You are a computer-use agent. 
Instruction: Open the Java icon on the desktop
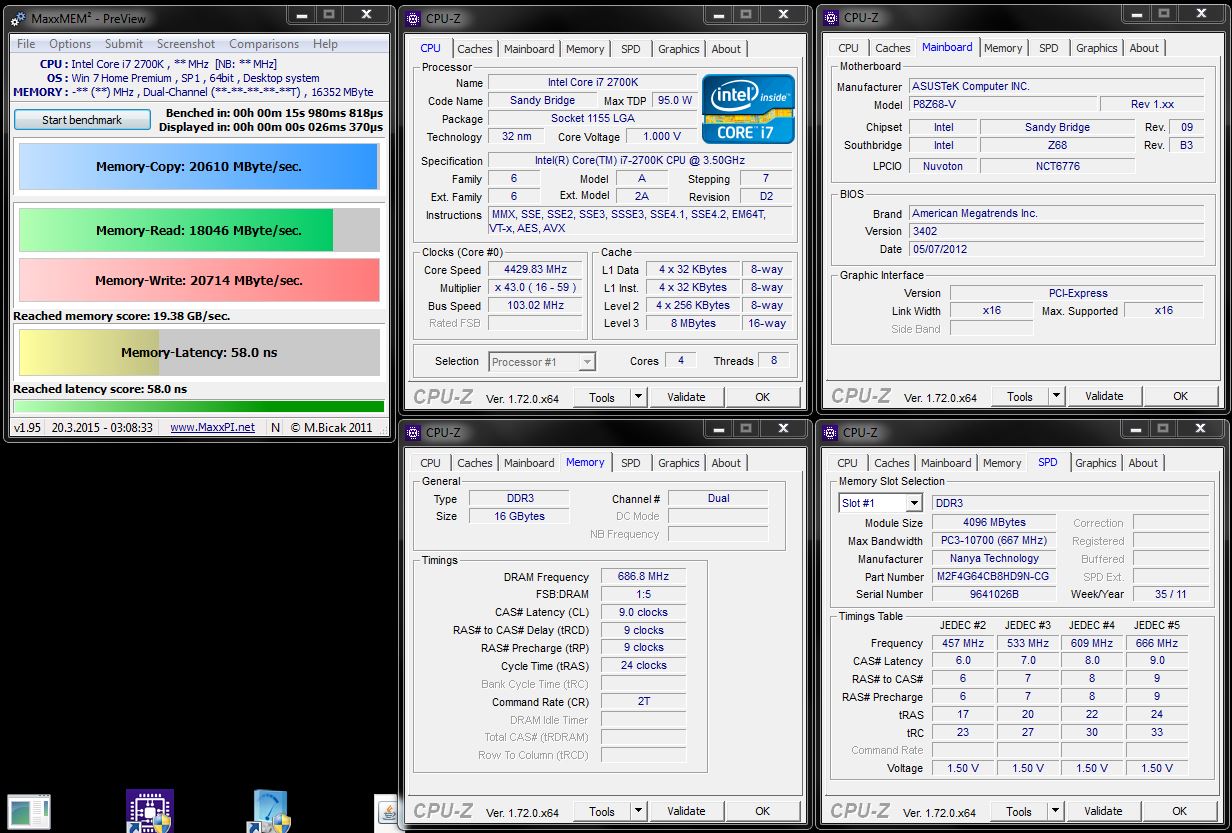coord(386,812)
